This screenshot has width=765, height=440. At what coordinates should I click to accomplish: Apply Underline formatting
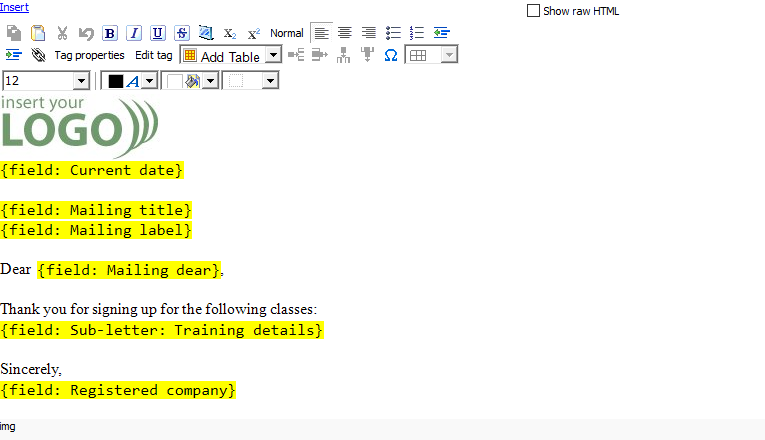point(158,33)
